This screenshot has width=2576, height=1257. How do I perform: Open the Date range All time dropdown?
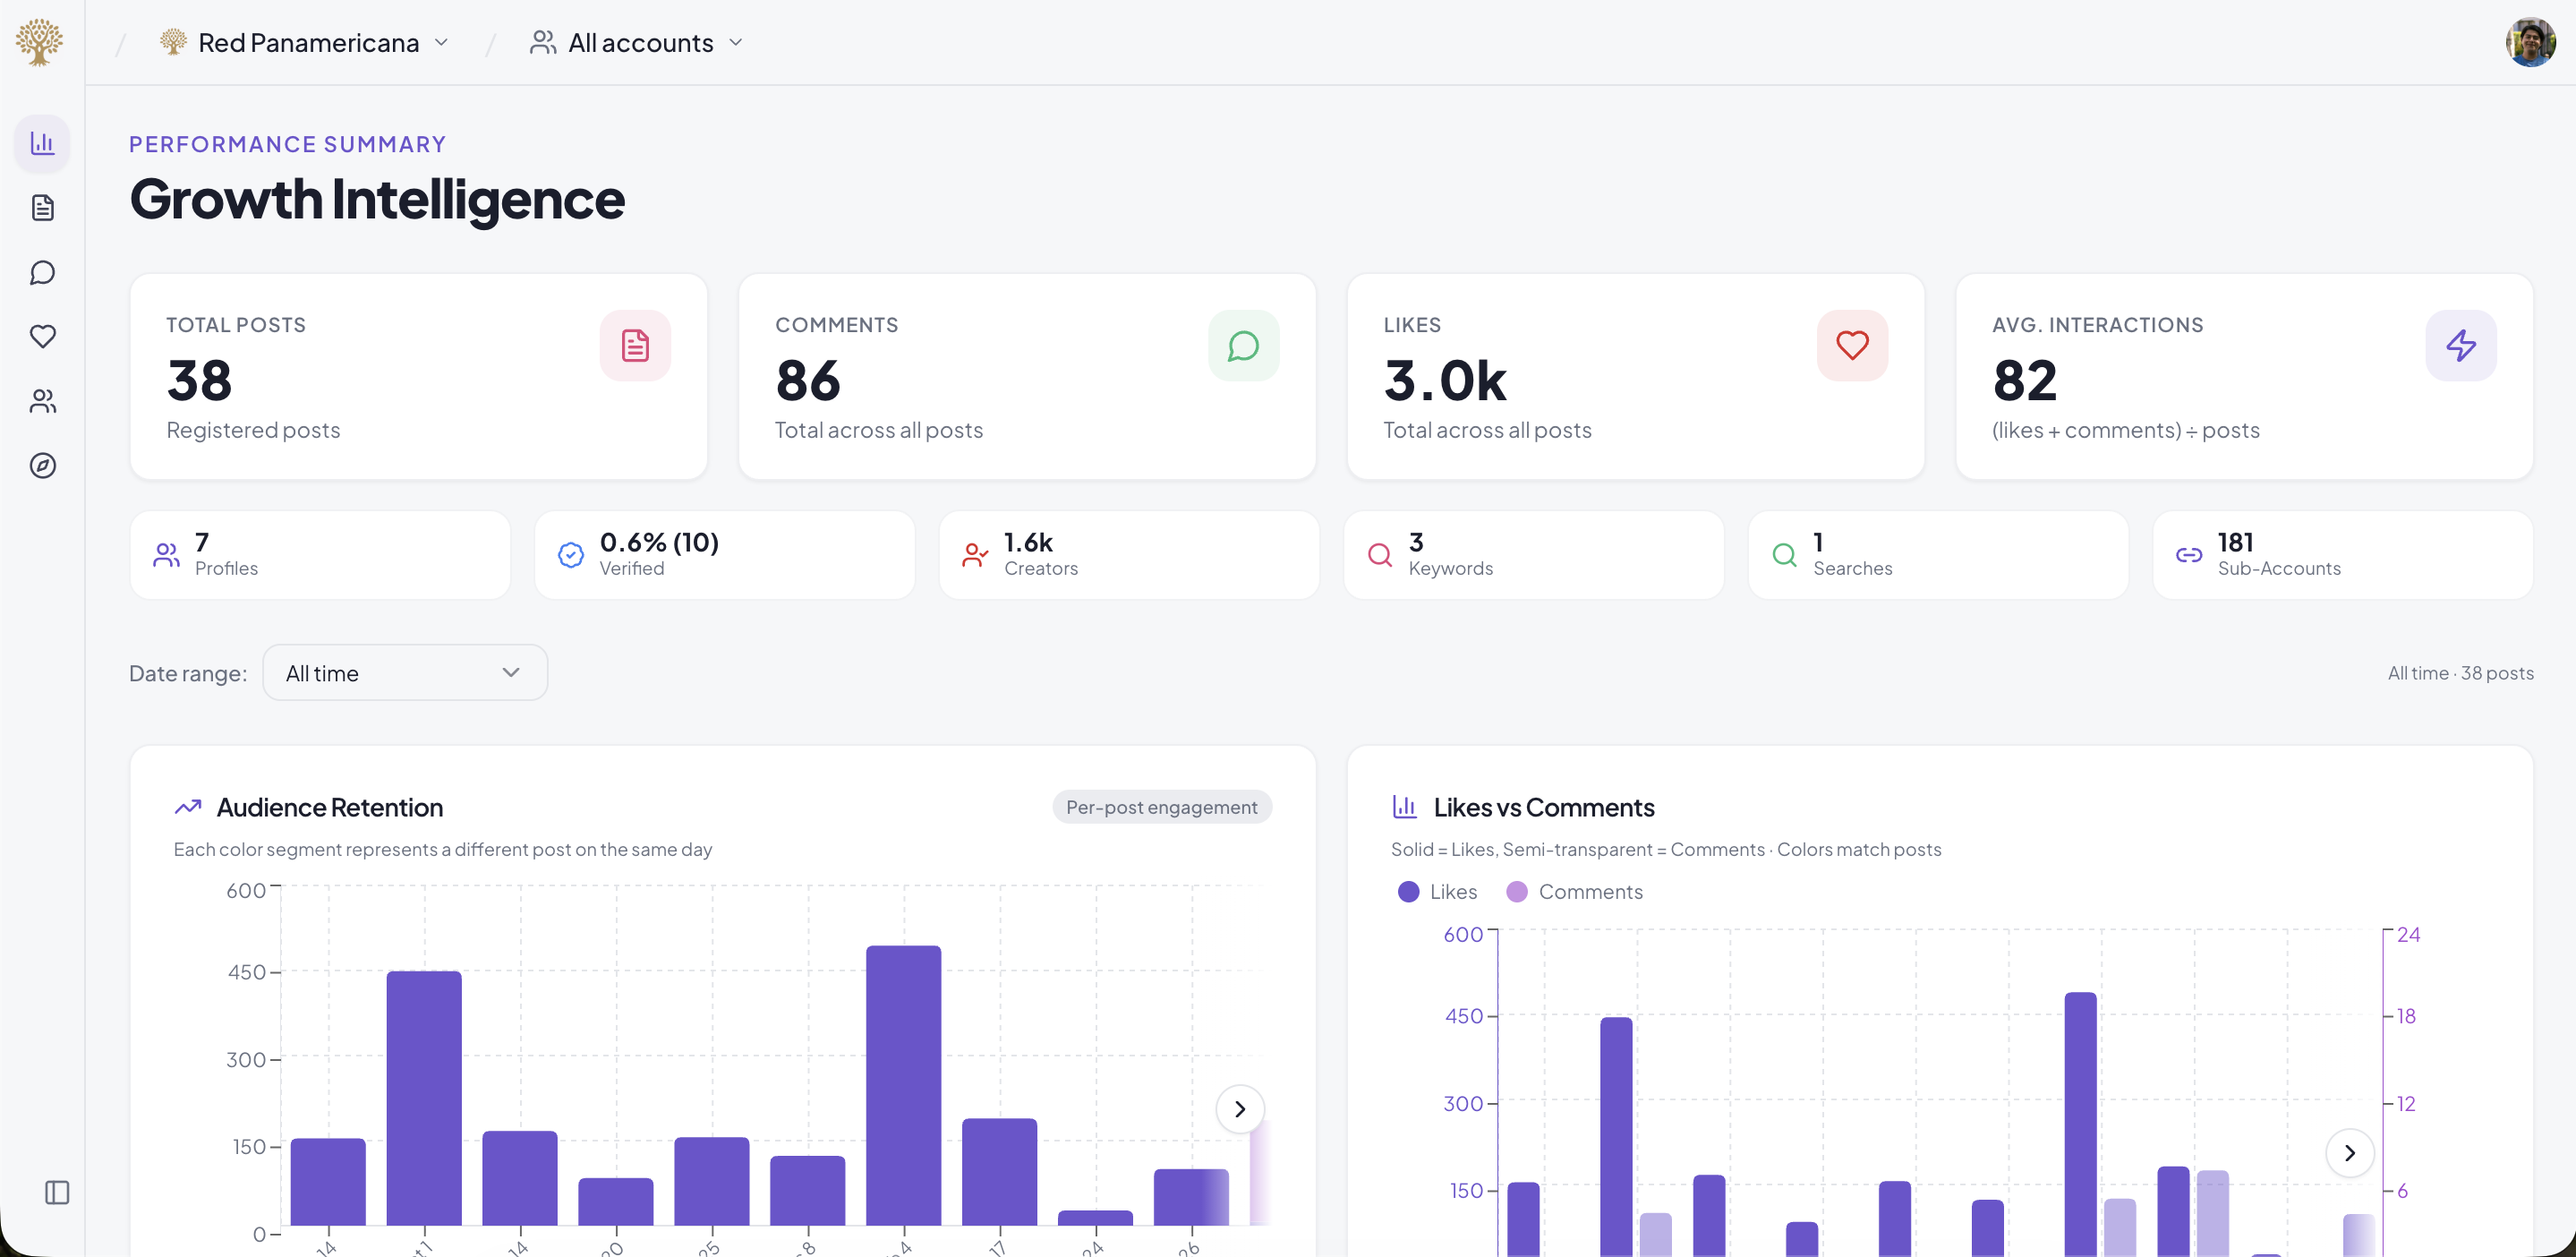coord(405,673)
